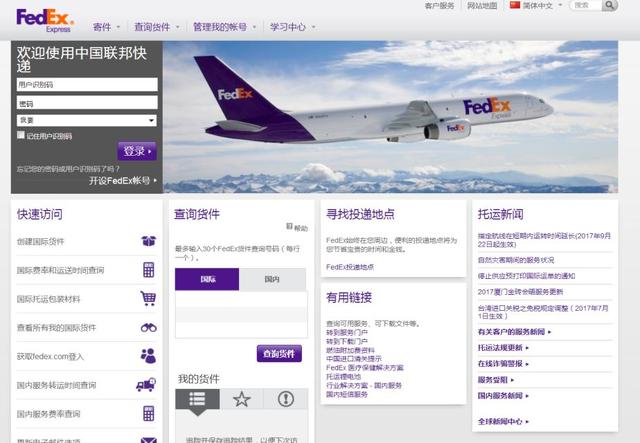Click the FedEx airplane banner image
640x443 pixels.
click(x=391, y=117)
